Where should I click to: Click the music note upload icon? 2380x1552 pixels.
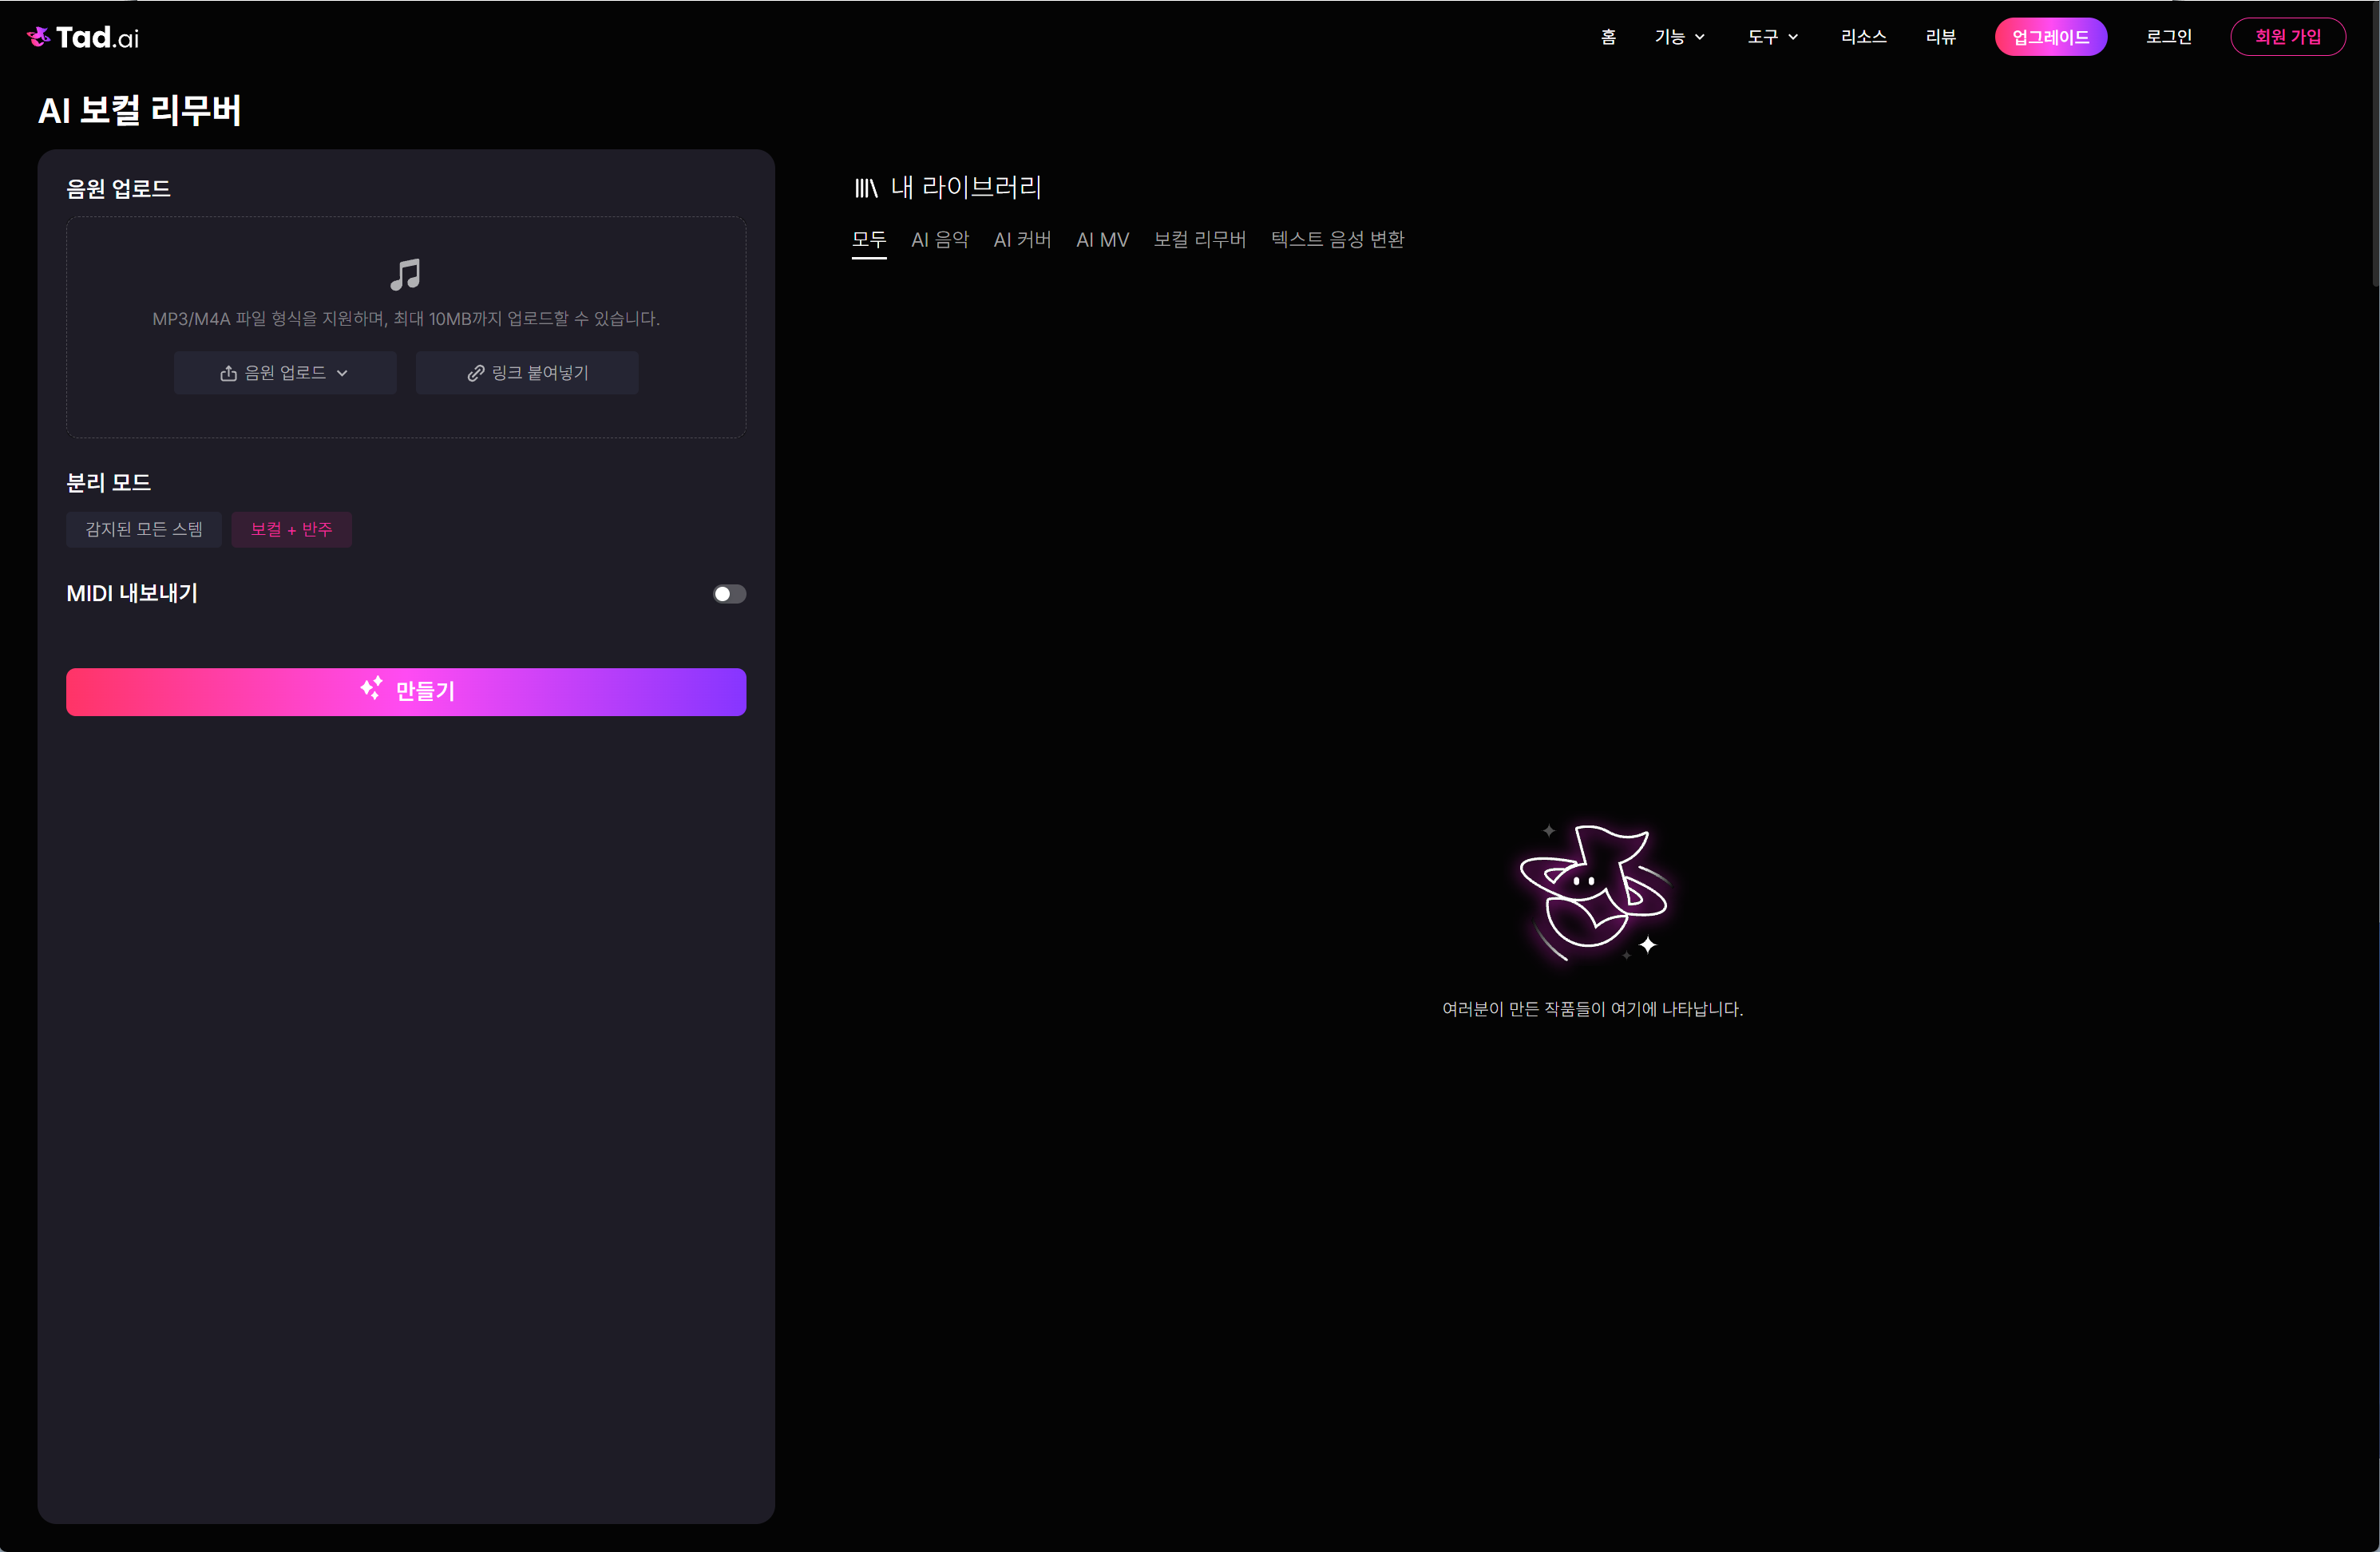click(x=405, y=274)
